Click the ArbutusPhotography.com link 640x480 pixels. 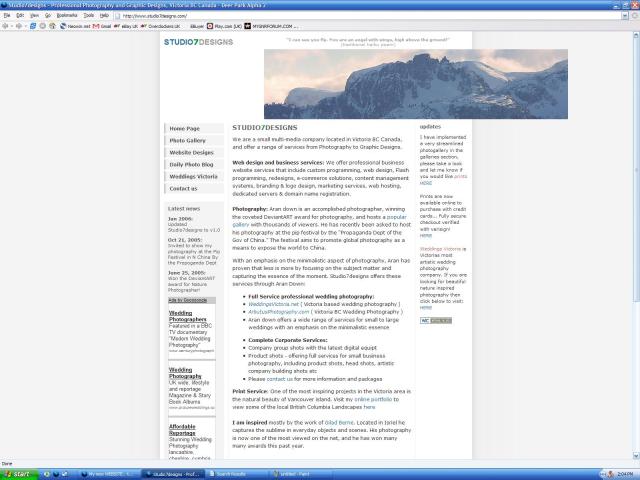(279, 312)
